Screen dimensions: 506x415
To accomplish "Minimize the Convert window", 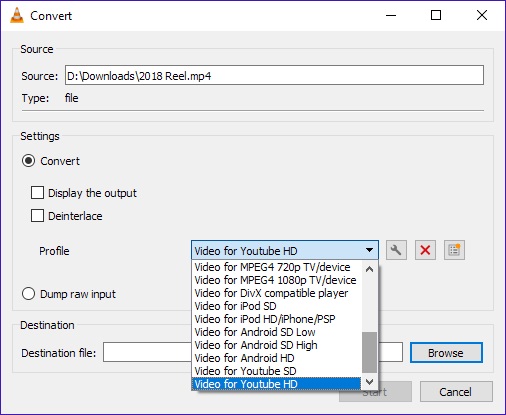I will [391, 15].
